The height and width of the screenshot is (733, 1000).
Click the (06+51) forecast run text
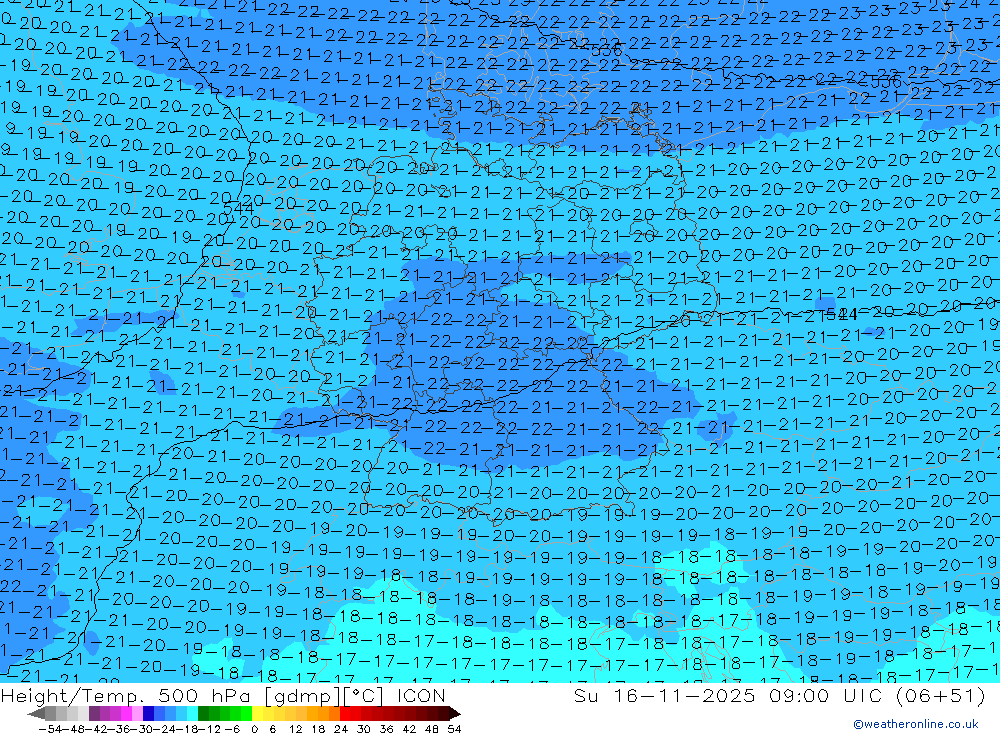(x=941, y=695)
